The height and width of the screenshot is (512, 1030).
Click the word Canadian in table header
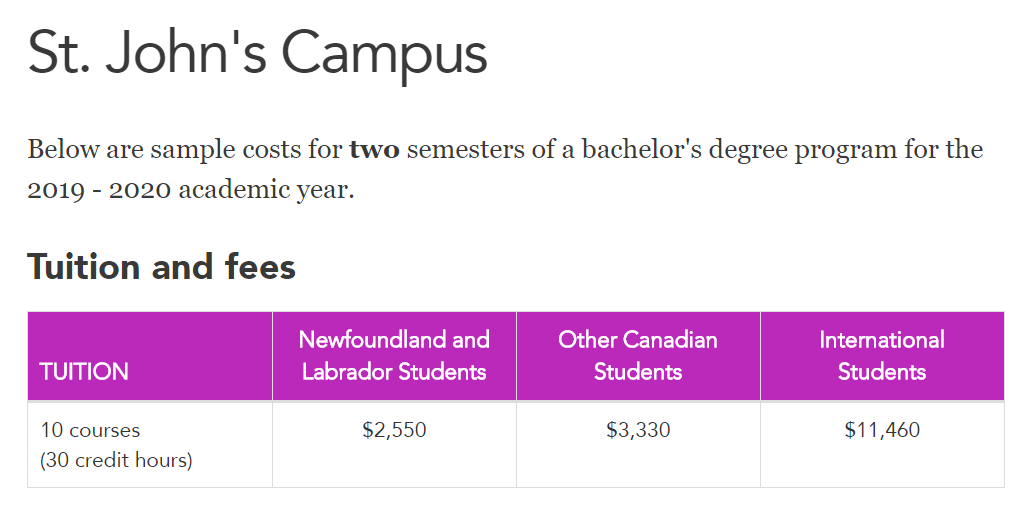tap(670, 340)
